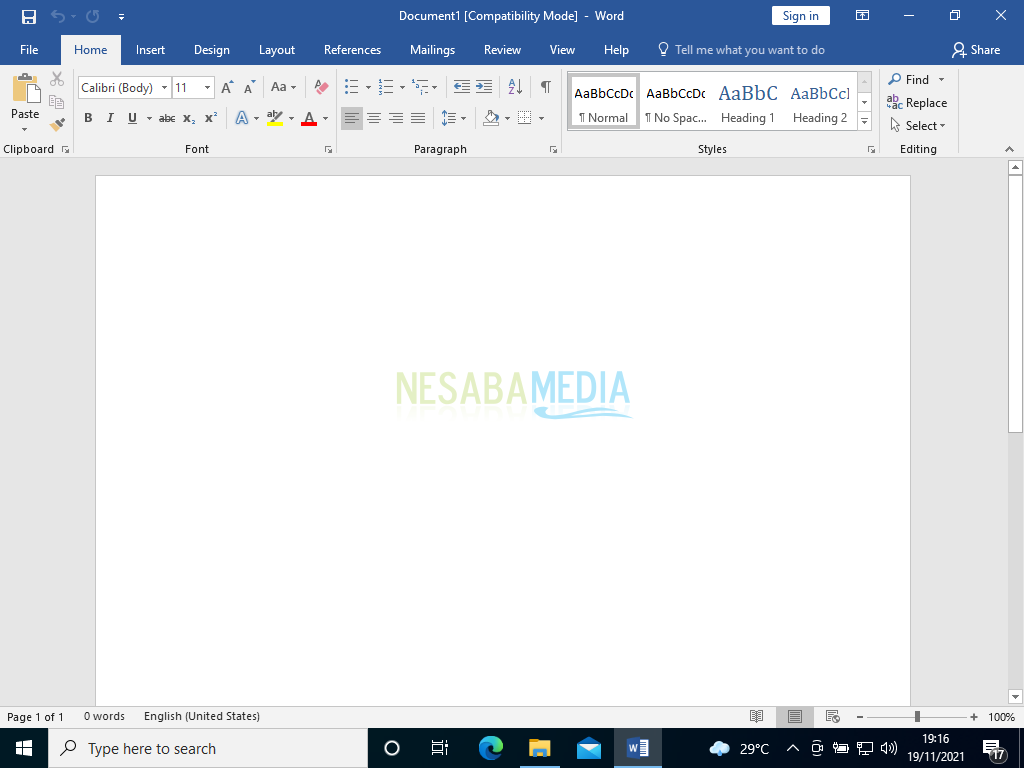Toggle show paragraph marks

(545, 86)
